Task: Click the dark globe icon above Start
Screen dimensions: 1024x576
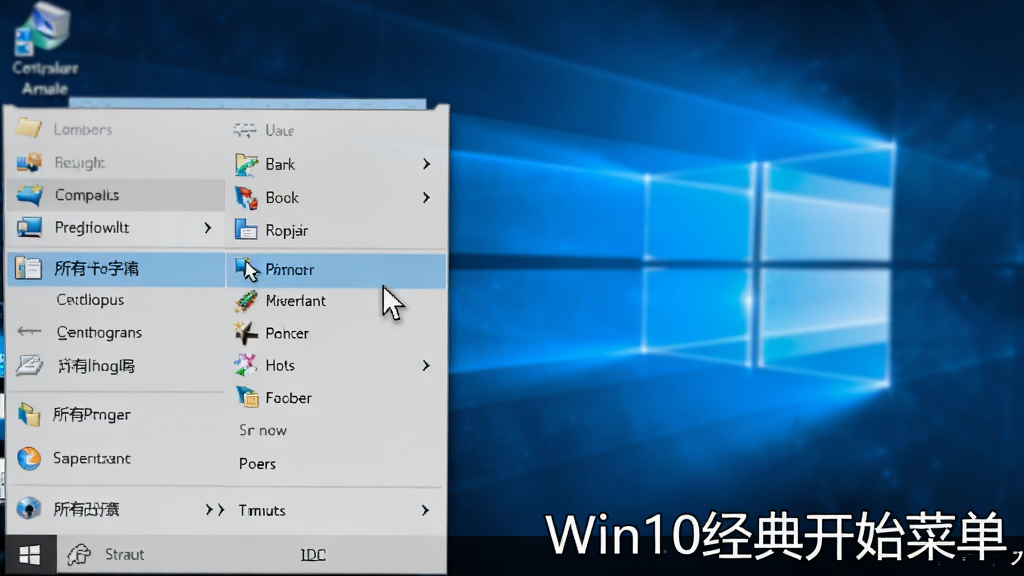Action: [29, 508]
